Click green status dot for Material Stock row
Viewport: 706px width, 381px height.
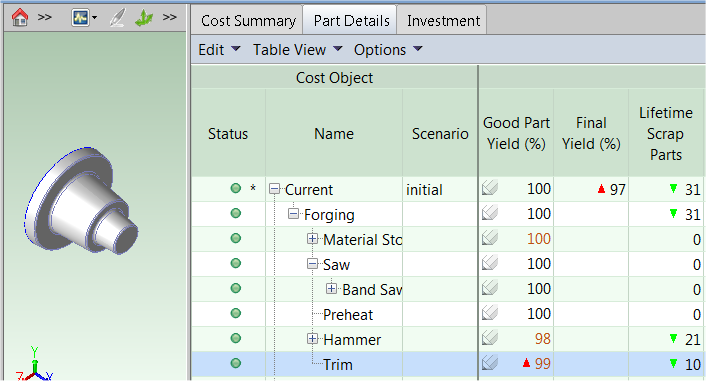coord(235,238)
